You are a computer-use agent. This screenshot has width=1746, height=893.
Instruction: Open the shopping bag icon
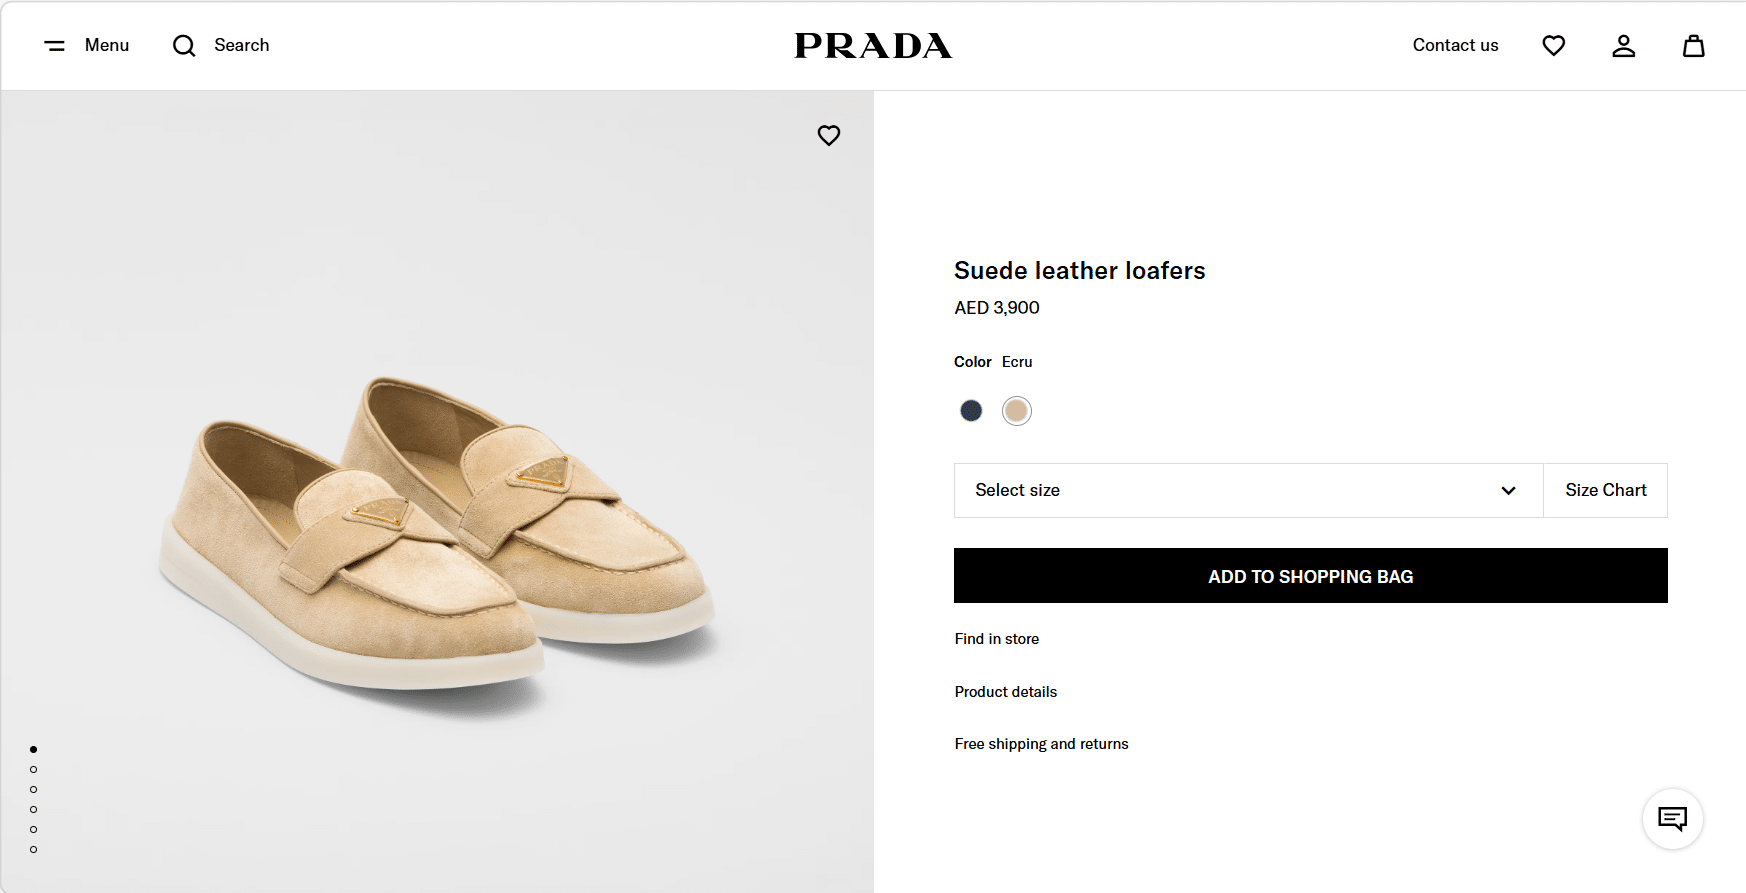click(1693, 46)
